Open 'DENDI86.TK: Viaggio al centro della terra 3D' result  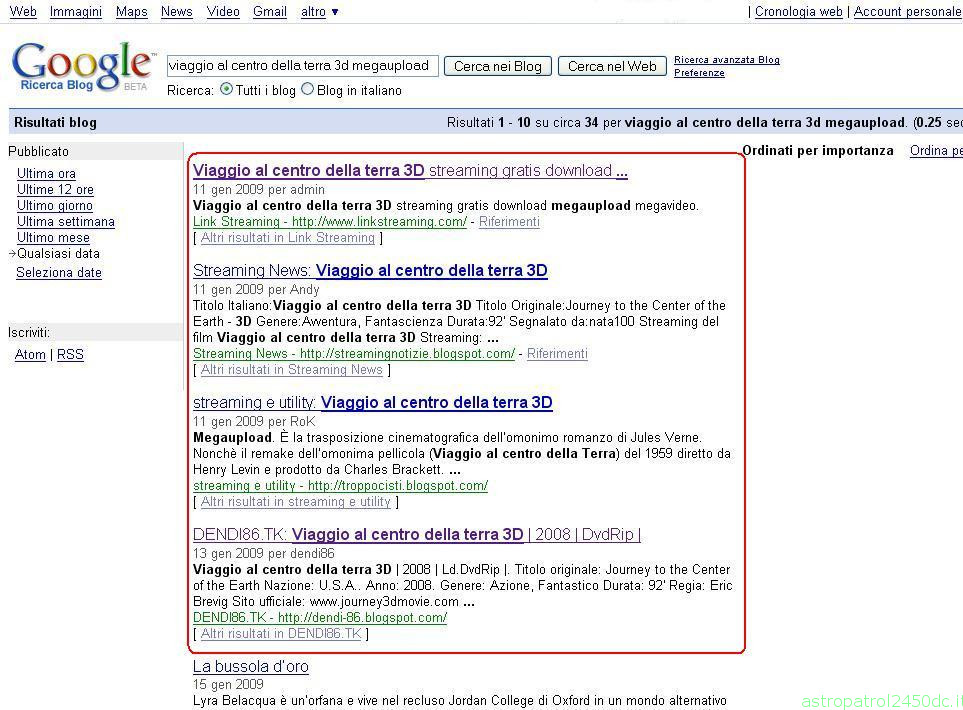417,535
